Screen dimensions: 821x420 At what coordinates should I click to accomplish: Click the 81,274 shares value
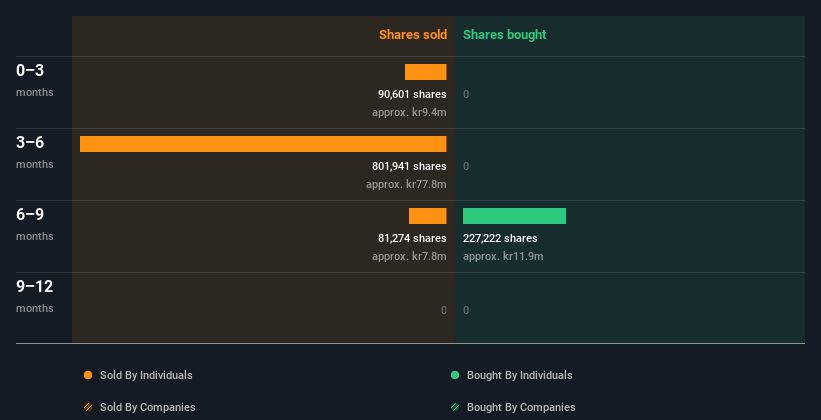pyautogui.click(x=412, y=238)
